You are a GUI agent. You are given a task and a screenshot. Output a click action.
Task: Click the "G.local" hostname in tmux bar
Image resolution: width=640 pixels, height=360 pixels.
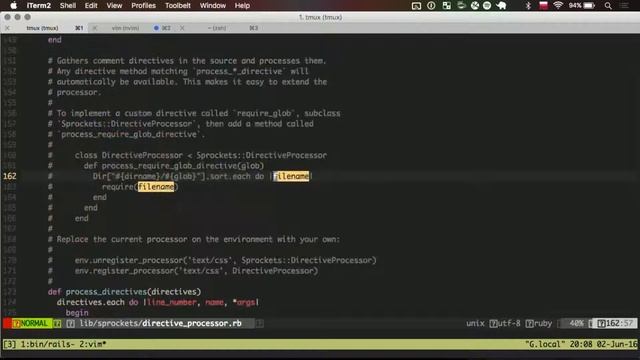(x=544, y=344)
